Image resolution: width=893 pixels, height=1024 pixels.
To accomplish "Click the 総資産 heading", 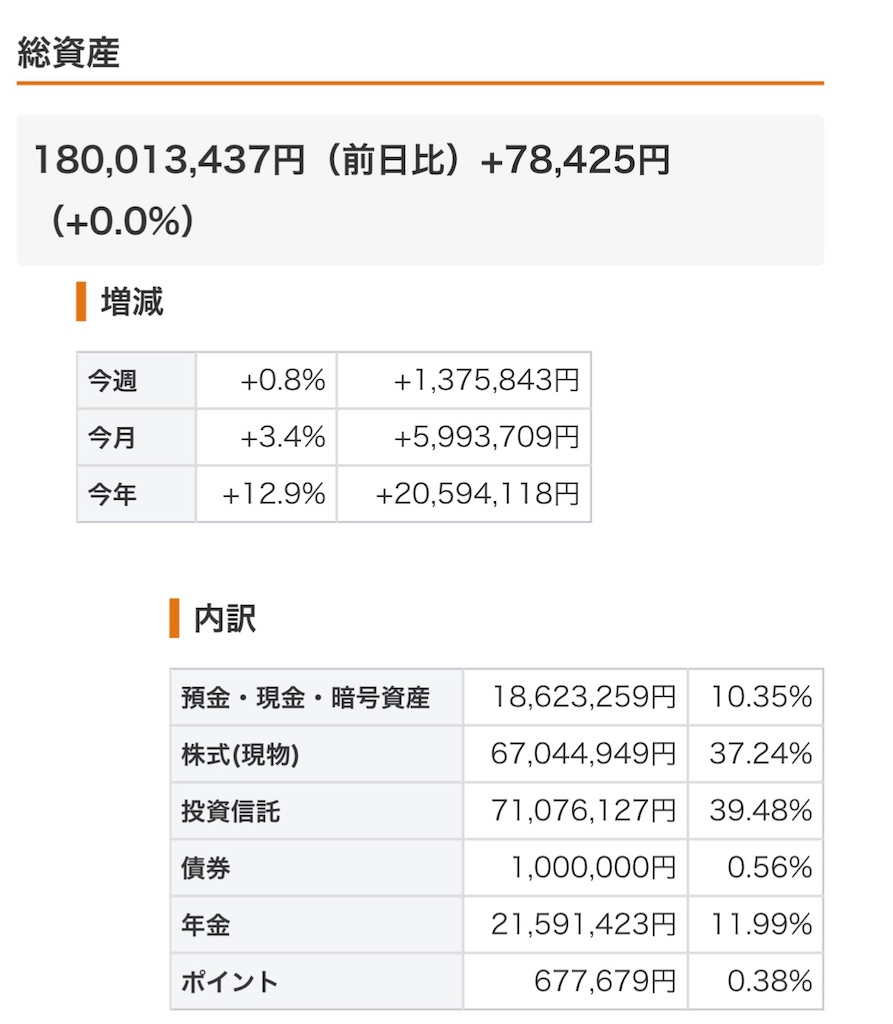I will click(x=68, y=53).
